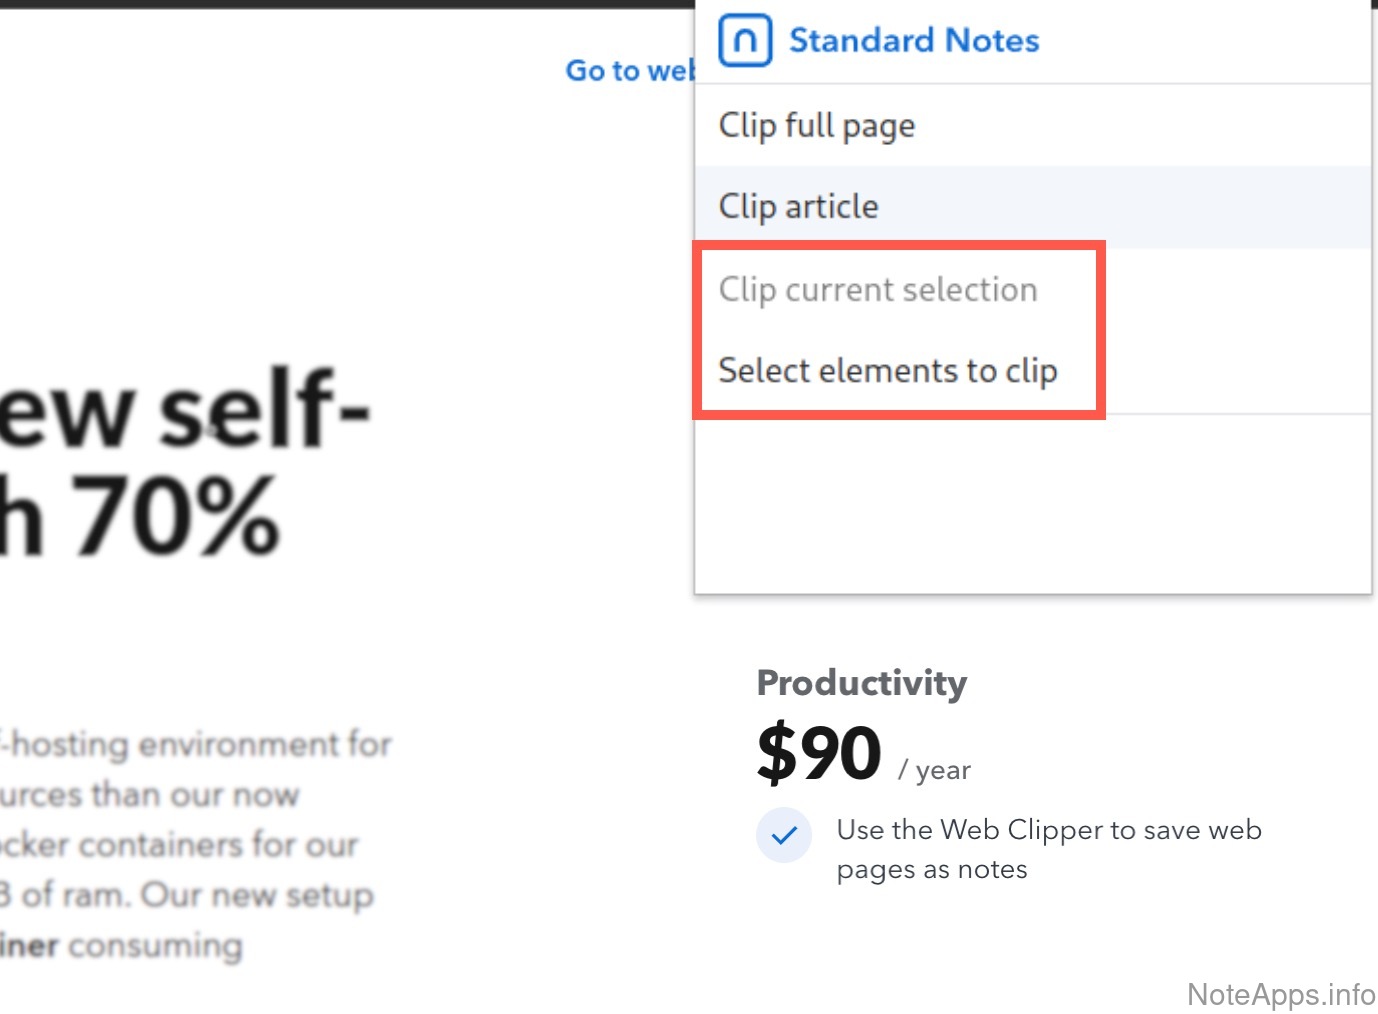Viewport: 1378px width, 1014px height.
Task: Pick Select elements to clip
Action: 888,371
